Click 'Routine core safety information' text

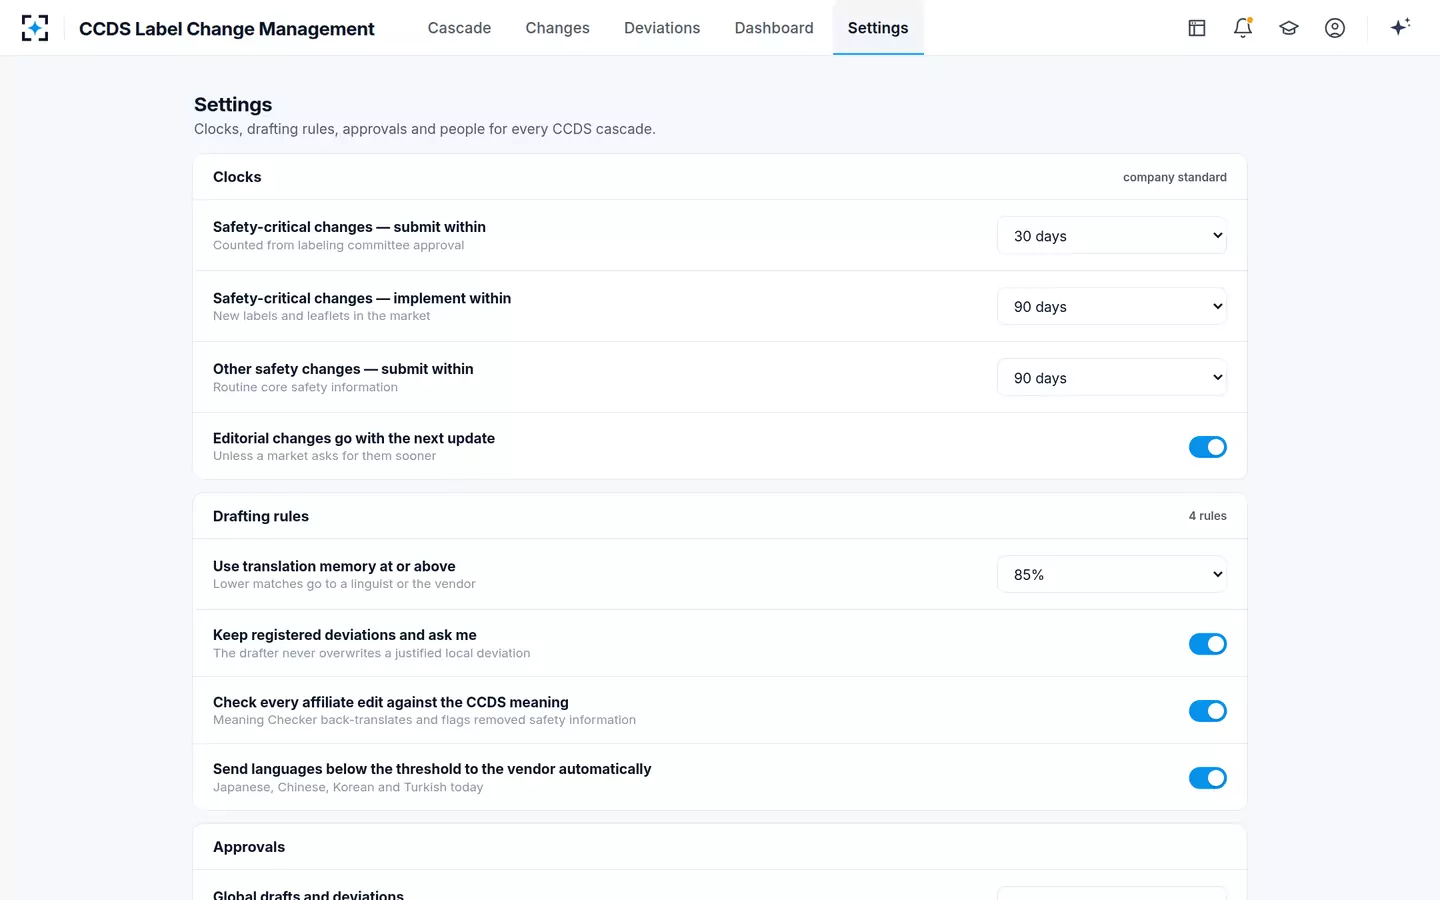(305, 387)
